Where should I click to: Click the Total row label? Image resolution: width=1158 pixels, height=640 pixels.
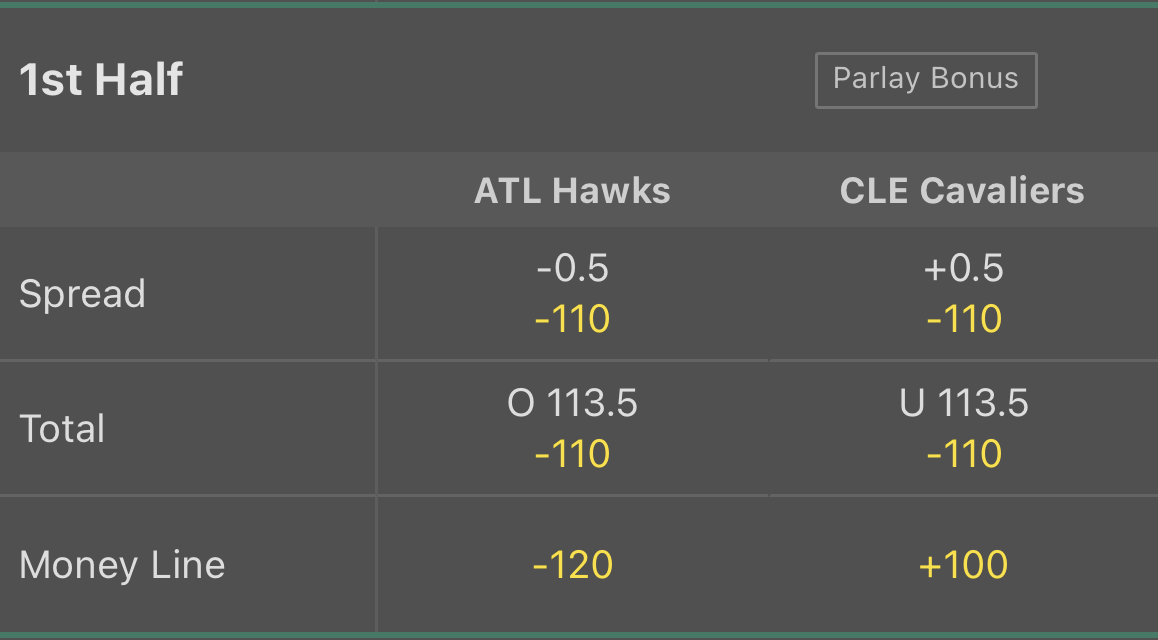(x=62, y=428)
